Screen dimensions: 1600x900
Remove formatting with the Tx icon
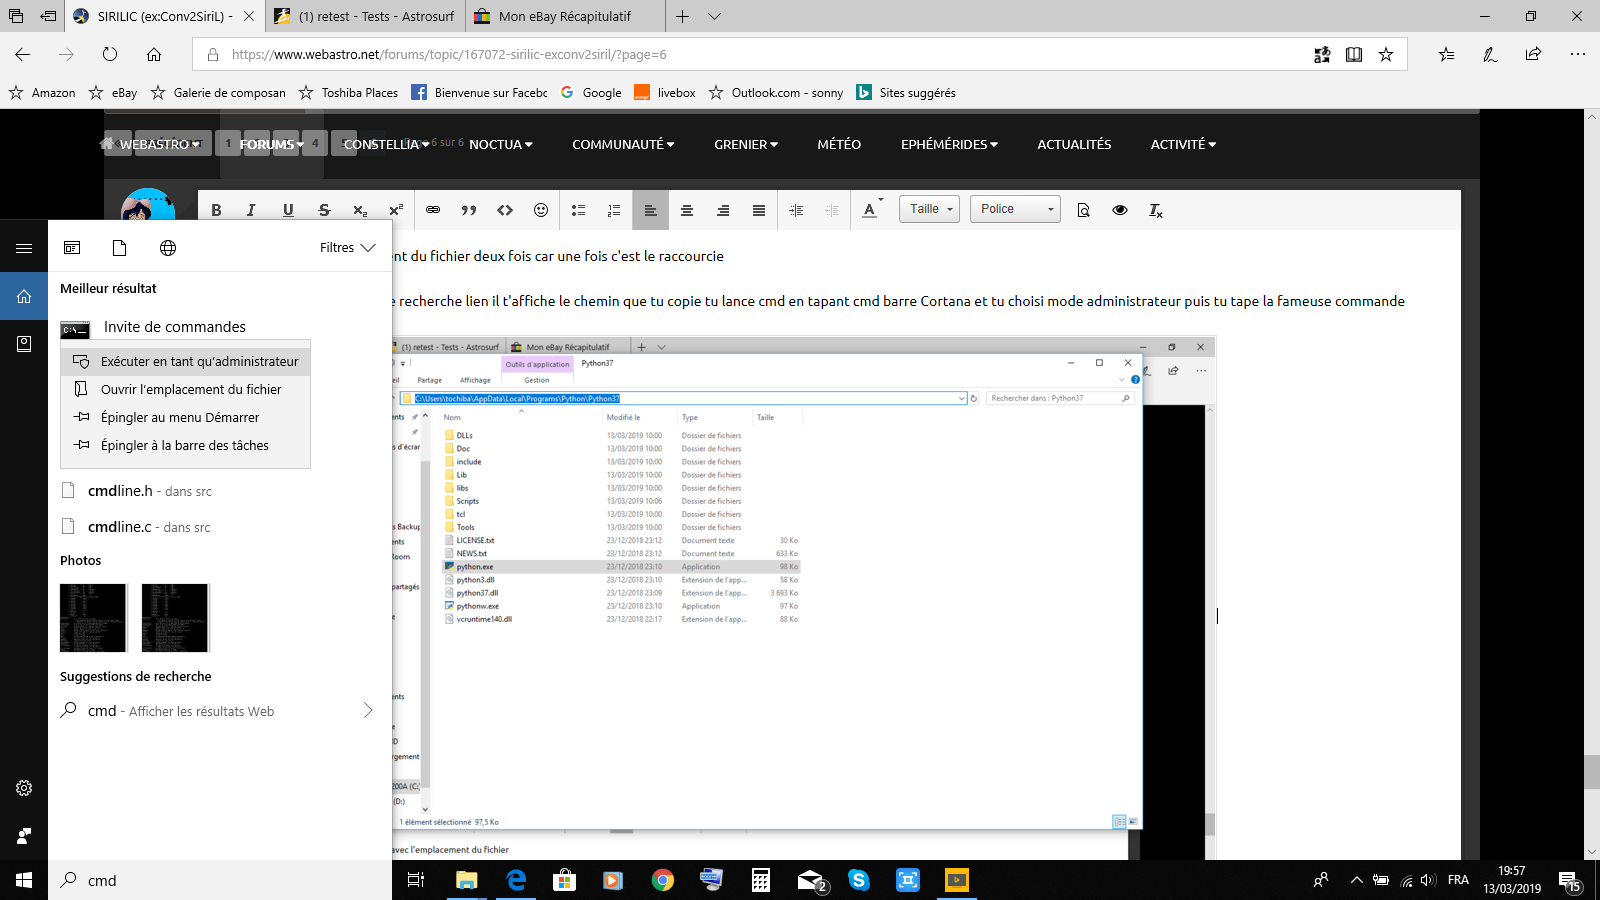pos(1156,210)
